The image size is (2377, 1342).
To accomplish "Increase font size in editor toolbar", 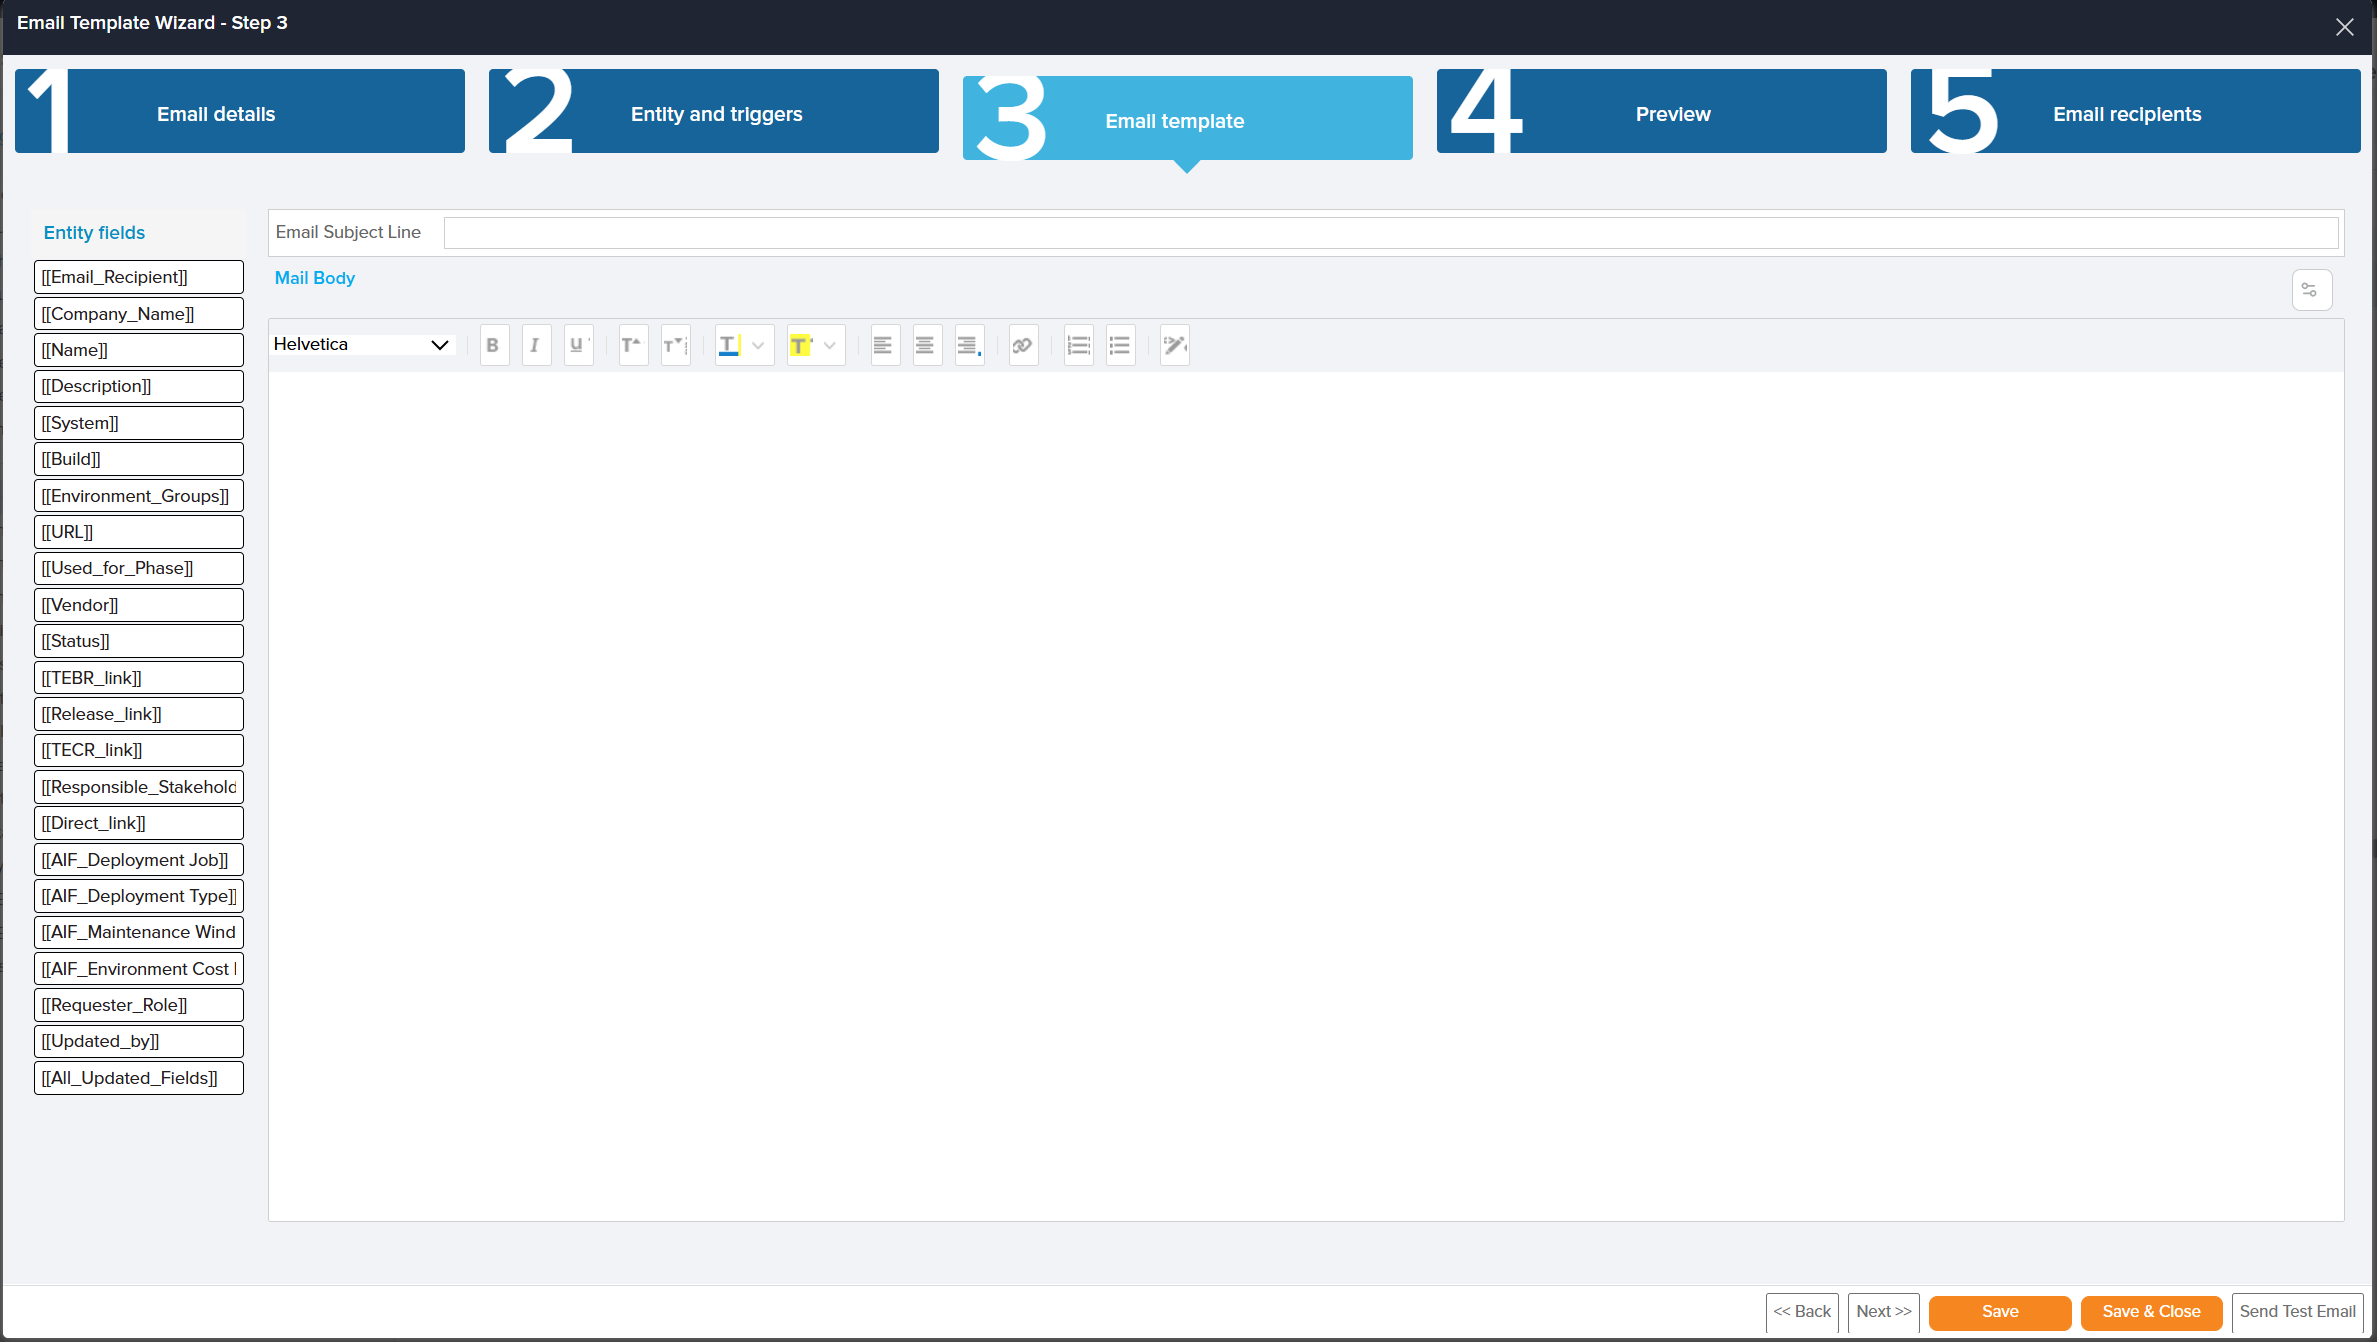I will click(x=632, y=345).
